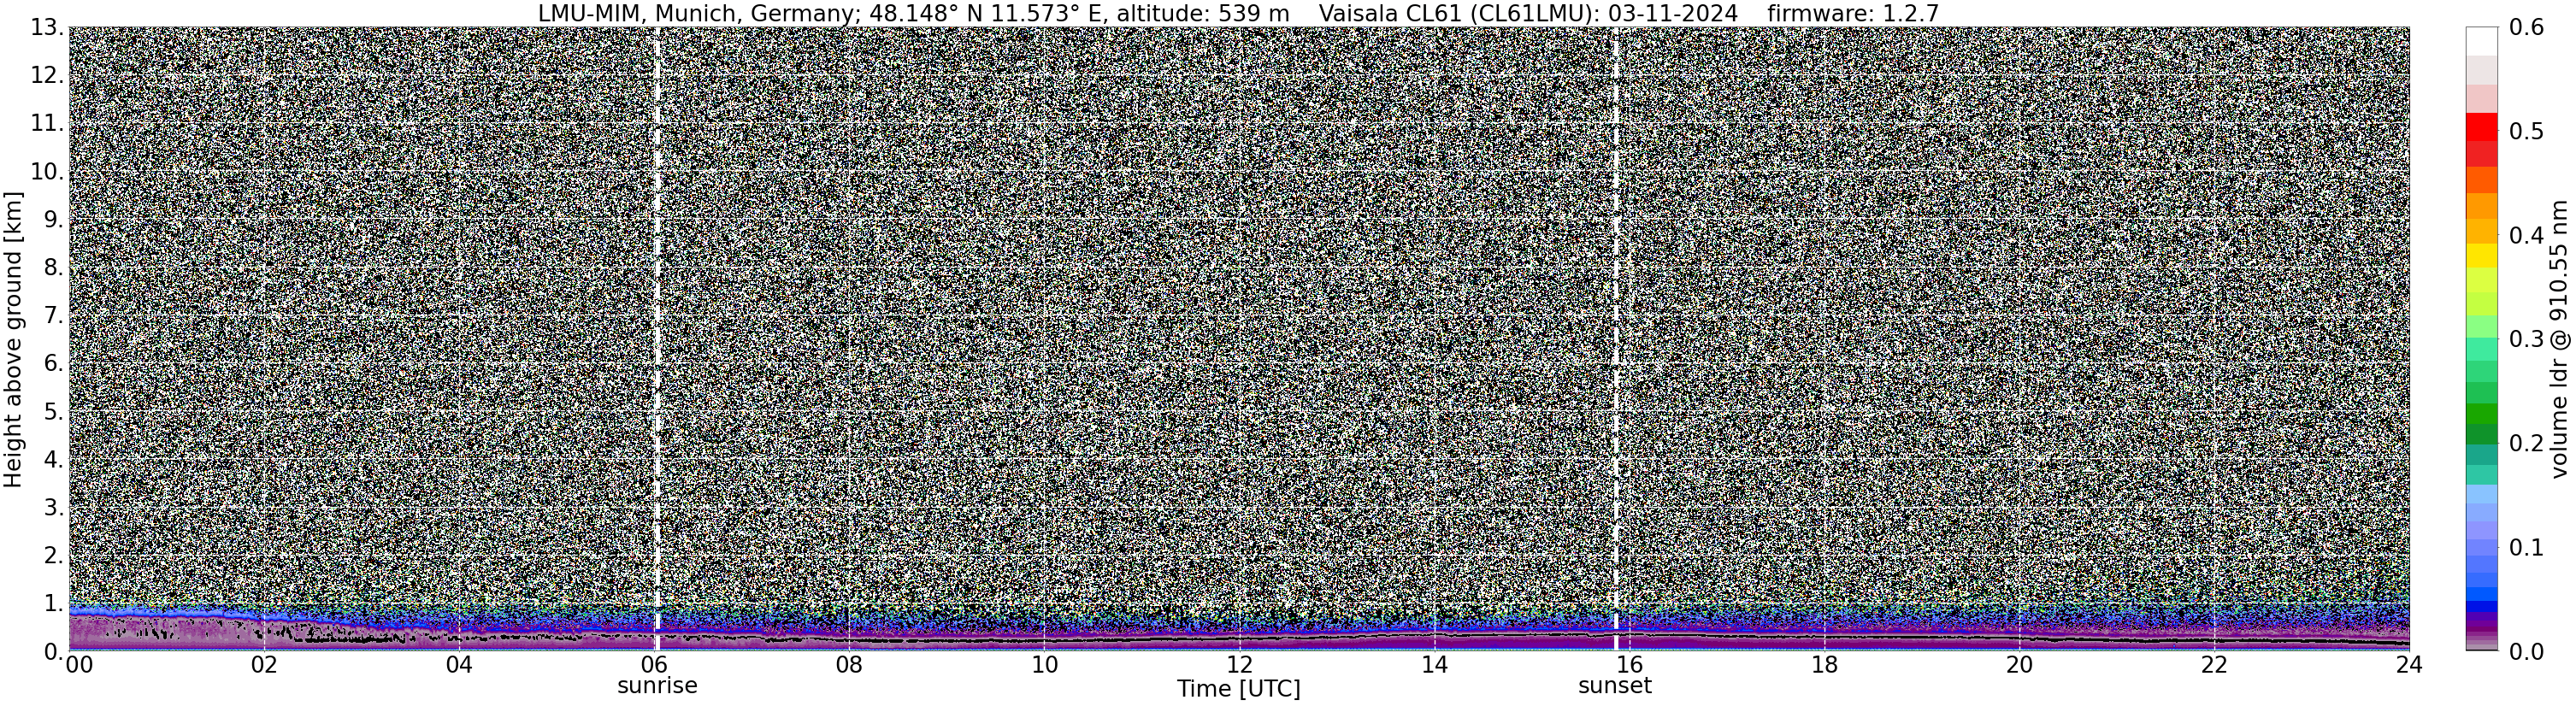Click the white dashed sunrise marker line
Viewport: 2576px width, 706px height.
657,340
